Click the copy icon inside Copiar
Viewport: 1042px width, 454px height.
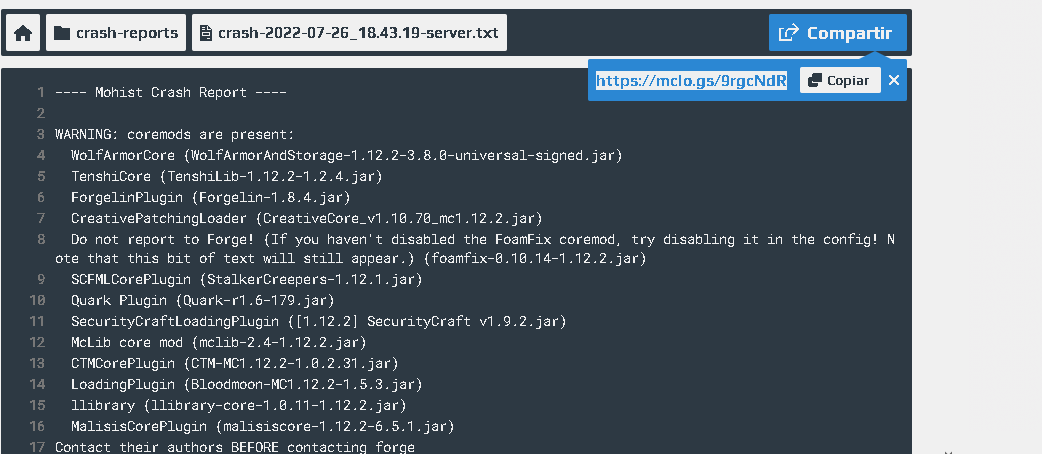coord(815,80)
